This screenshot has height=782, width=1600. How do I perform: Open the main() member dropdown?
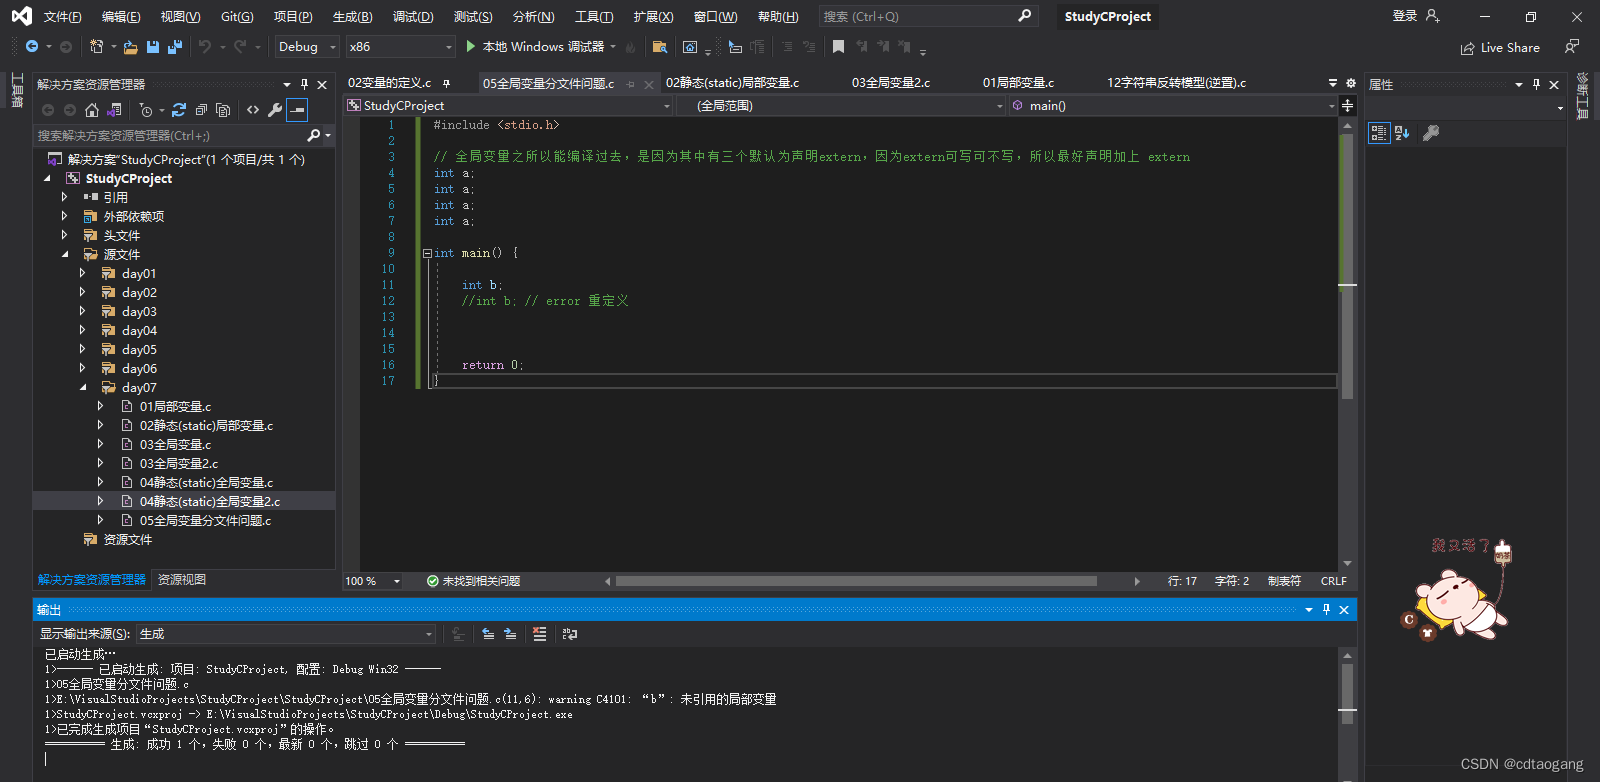coord(1173,106)
